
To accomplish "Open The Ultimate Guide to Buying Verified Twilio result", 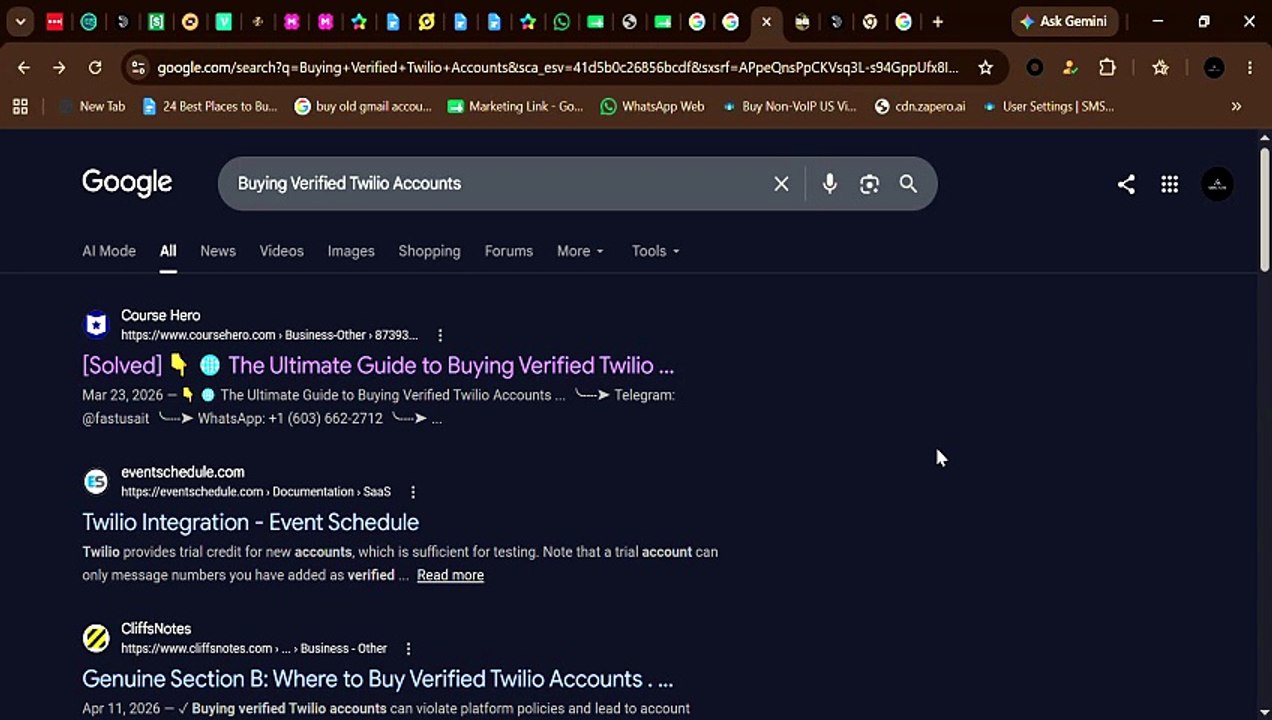I will pyautogui.click(x=378, y=365).
